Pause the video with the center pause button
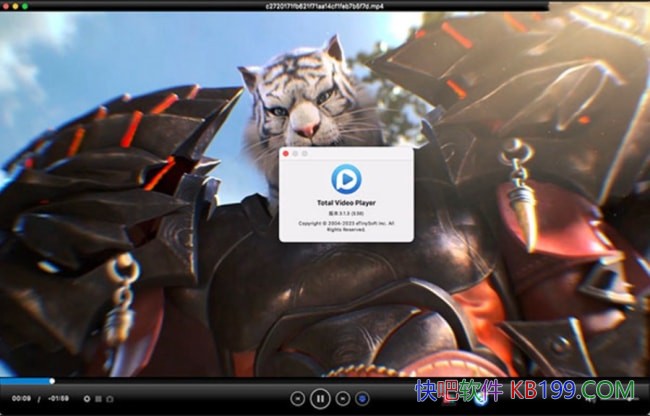 [319, 398]
